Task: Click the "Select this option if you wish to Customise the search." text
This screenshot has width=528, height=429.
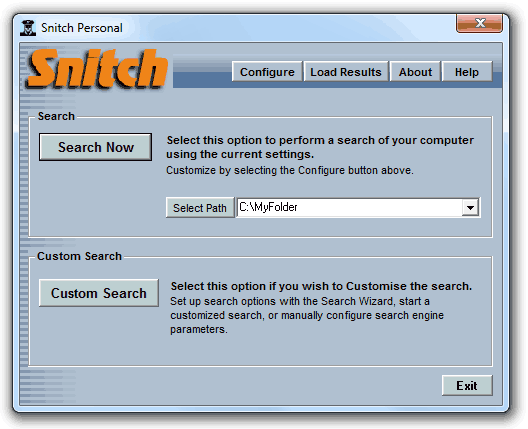Action: [x=321, y=286]
